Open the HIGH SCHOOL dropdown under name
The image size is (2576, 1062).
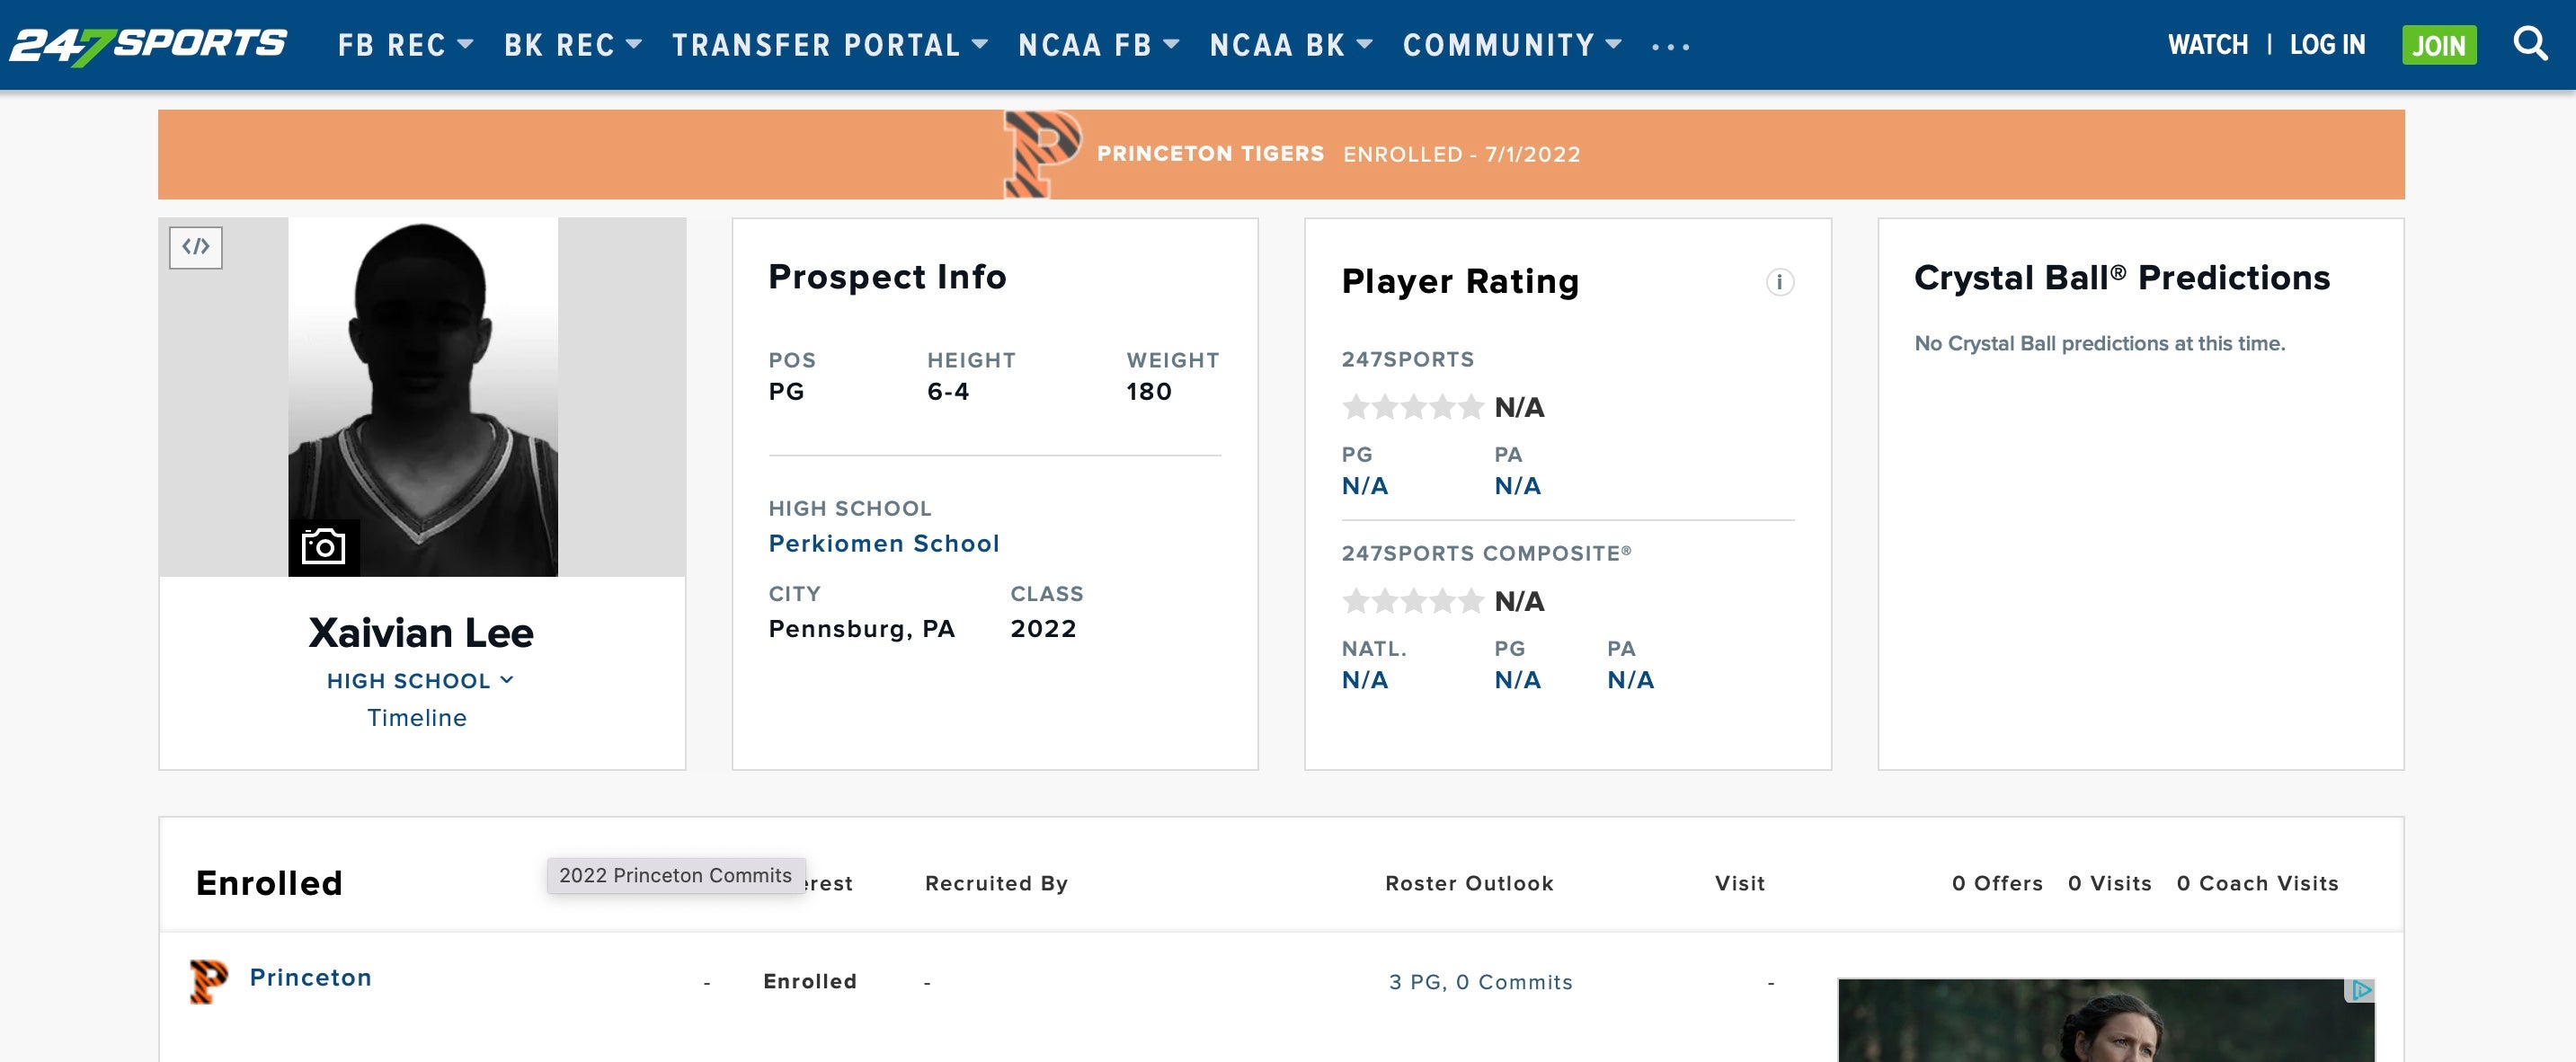420,681
